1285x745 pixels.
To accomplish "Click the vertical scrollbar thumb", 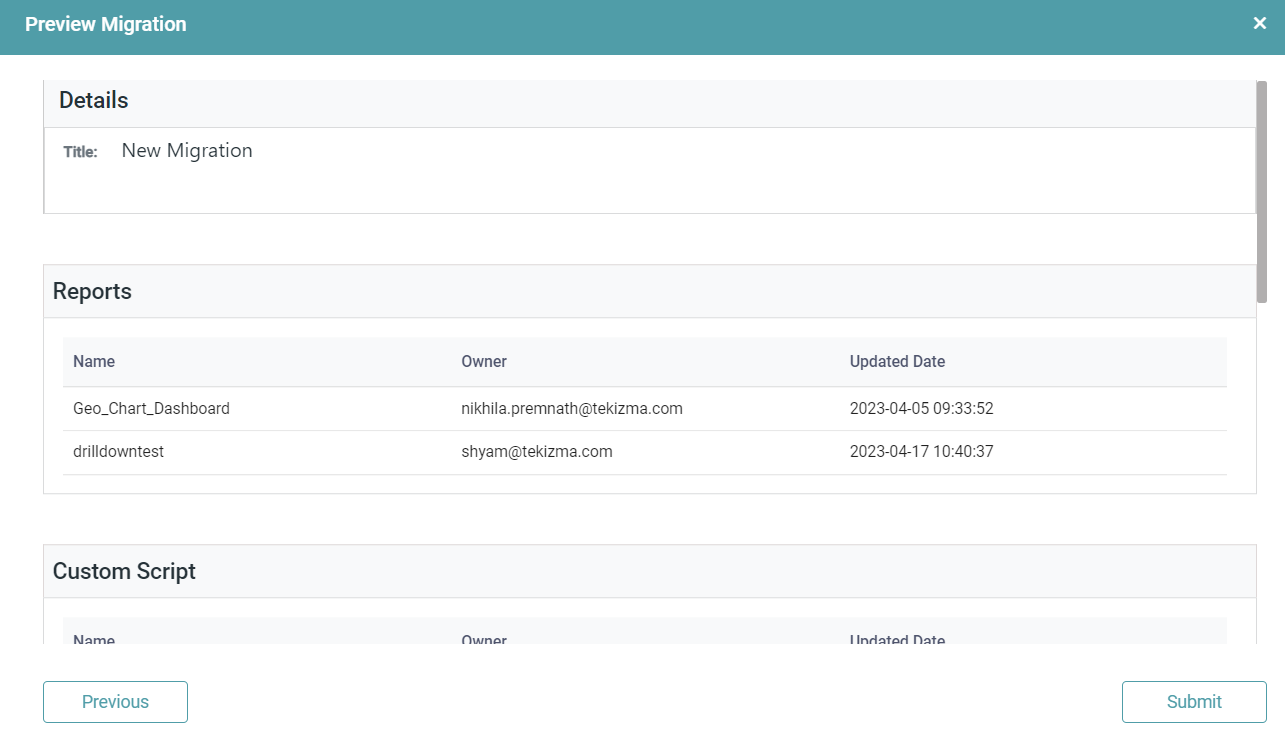I will coord(1262,190).
